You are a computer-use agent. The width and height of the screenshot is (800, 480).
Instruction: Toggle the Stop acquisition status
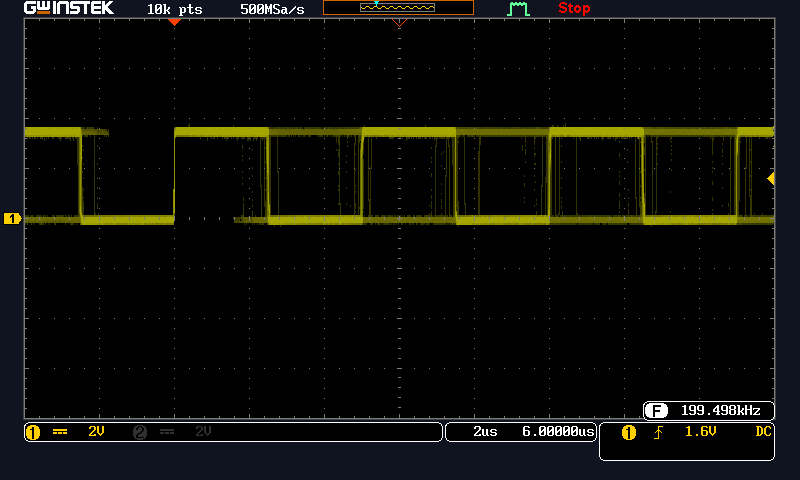[574, 9]
